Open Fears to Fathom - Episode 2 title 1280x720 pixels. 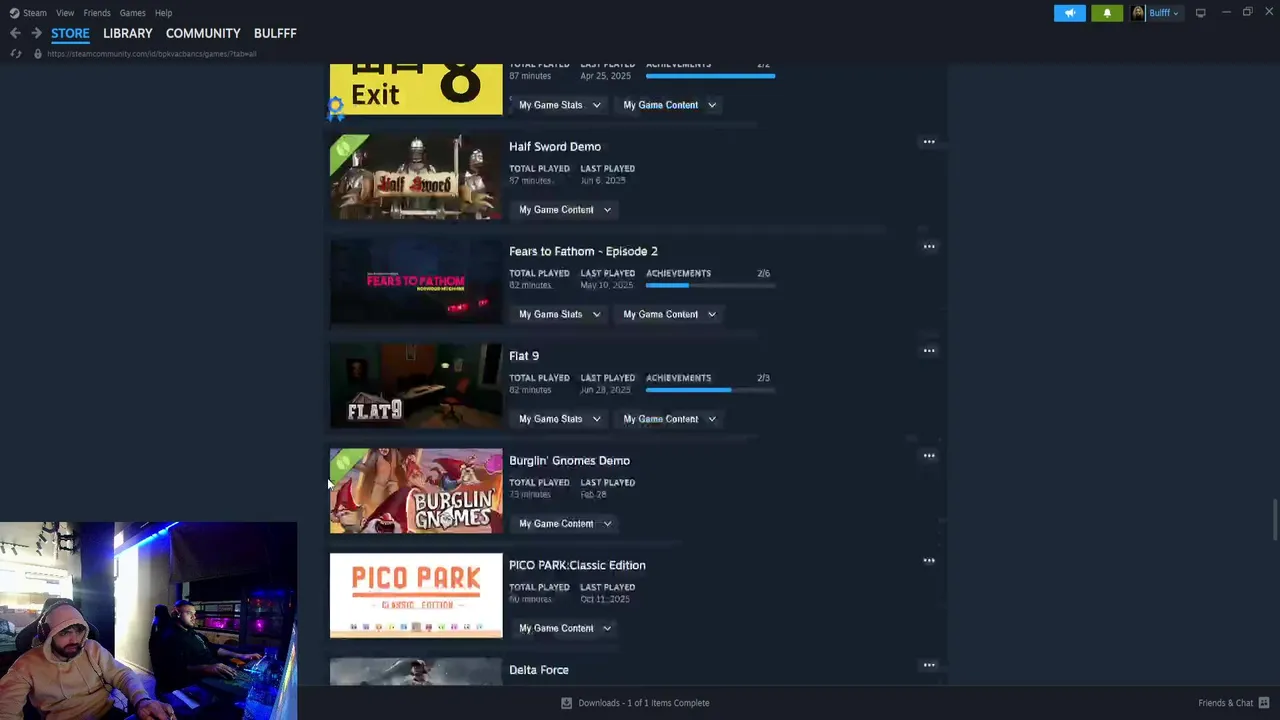[x=583, y=251]
